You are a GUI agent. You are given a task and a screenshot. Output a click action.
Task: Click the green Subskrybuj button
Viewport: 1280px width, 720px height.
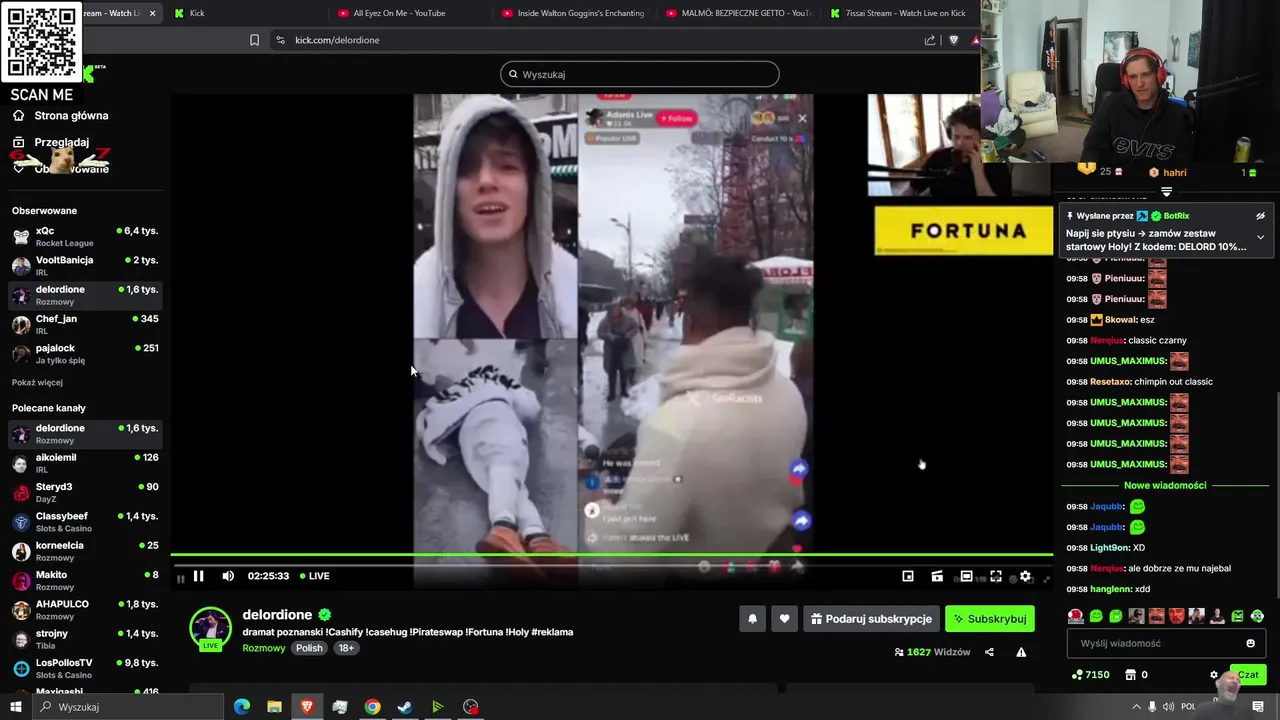(x=990, y=619)
